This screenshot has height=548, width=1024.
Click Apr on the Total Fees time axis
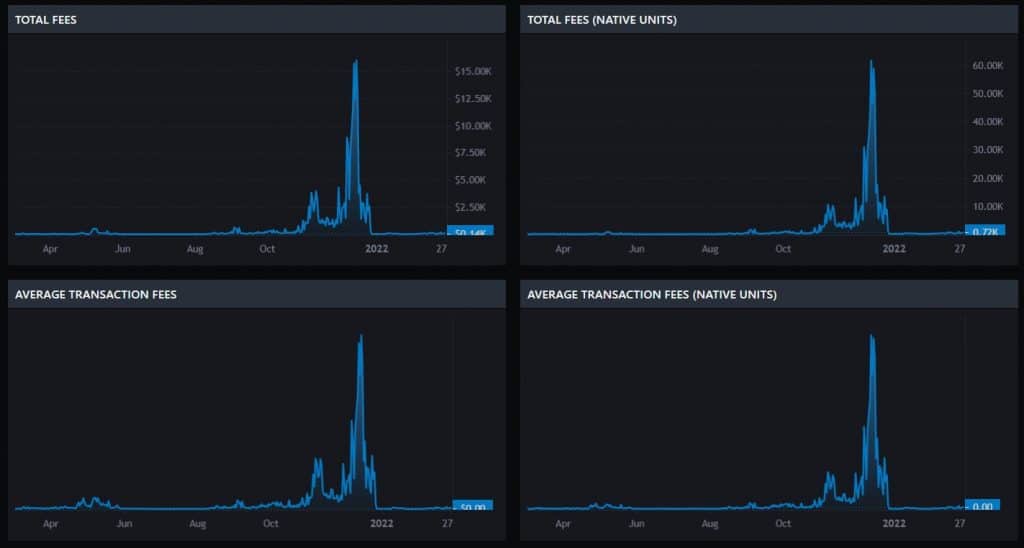[x=50, y=249]
